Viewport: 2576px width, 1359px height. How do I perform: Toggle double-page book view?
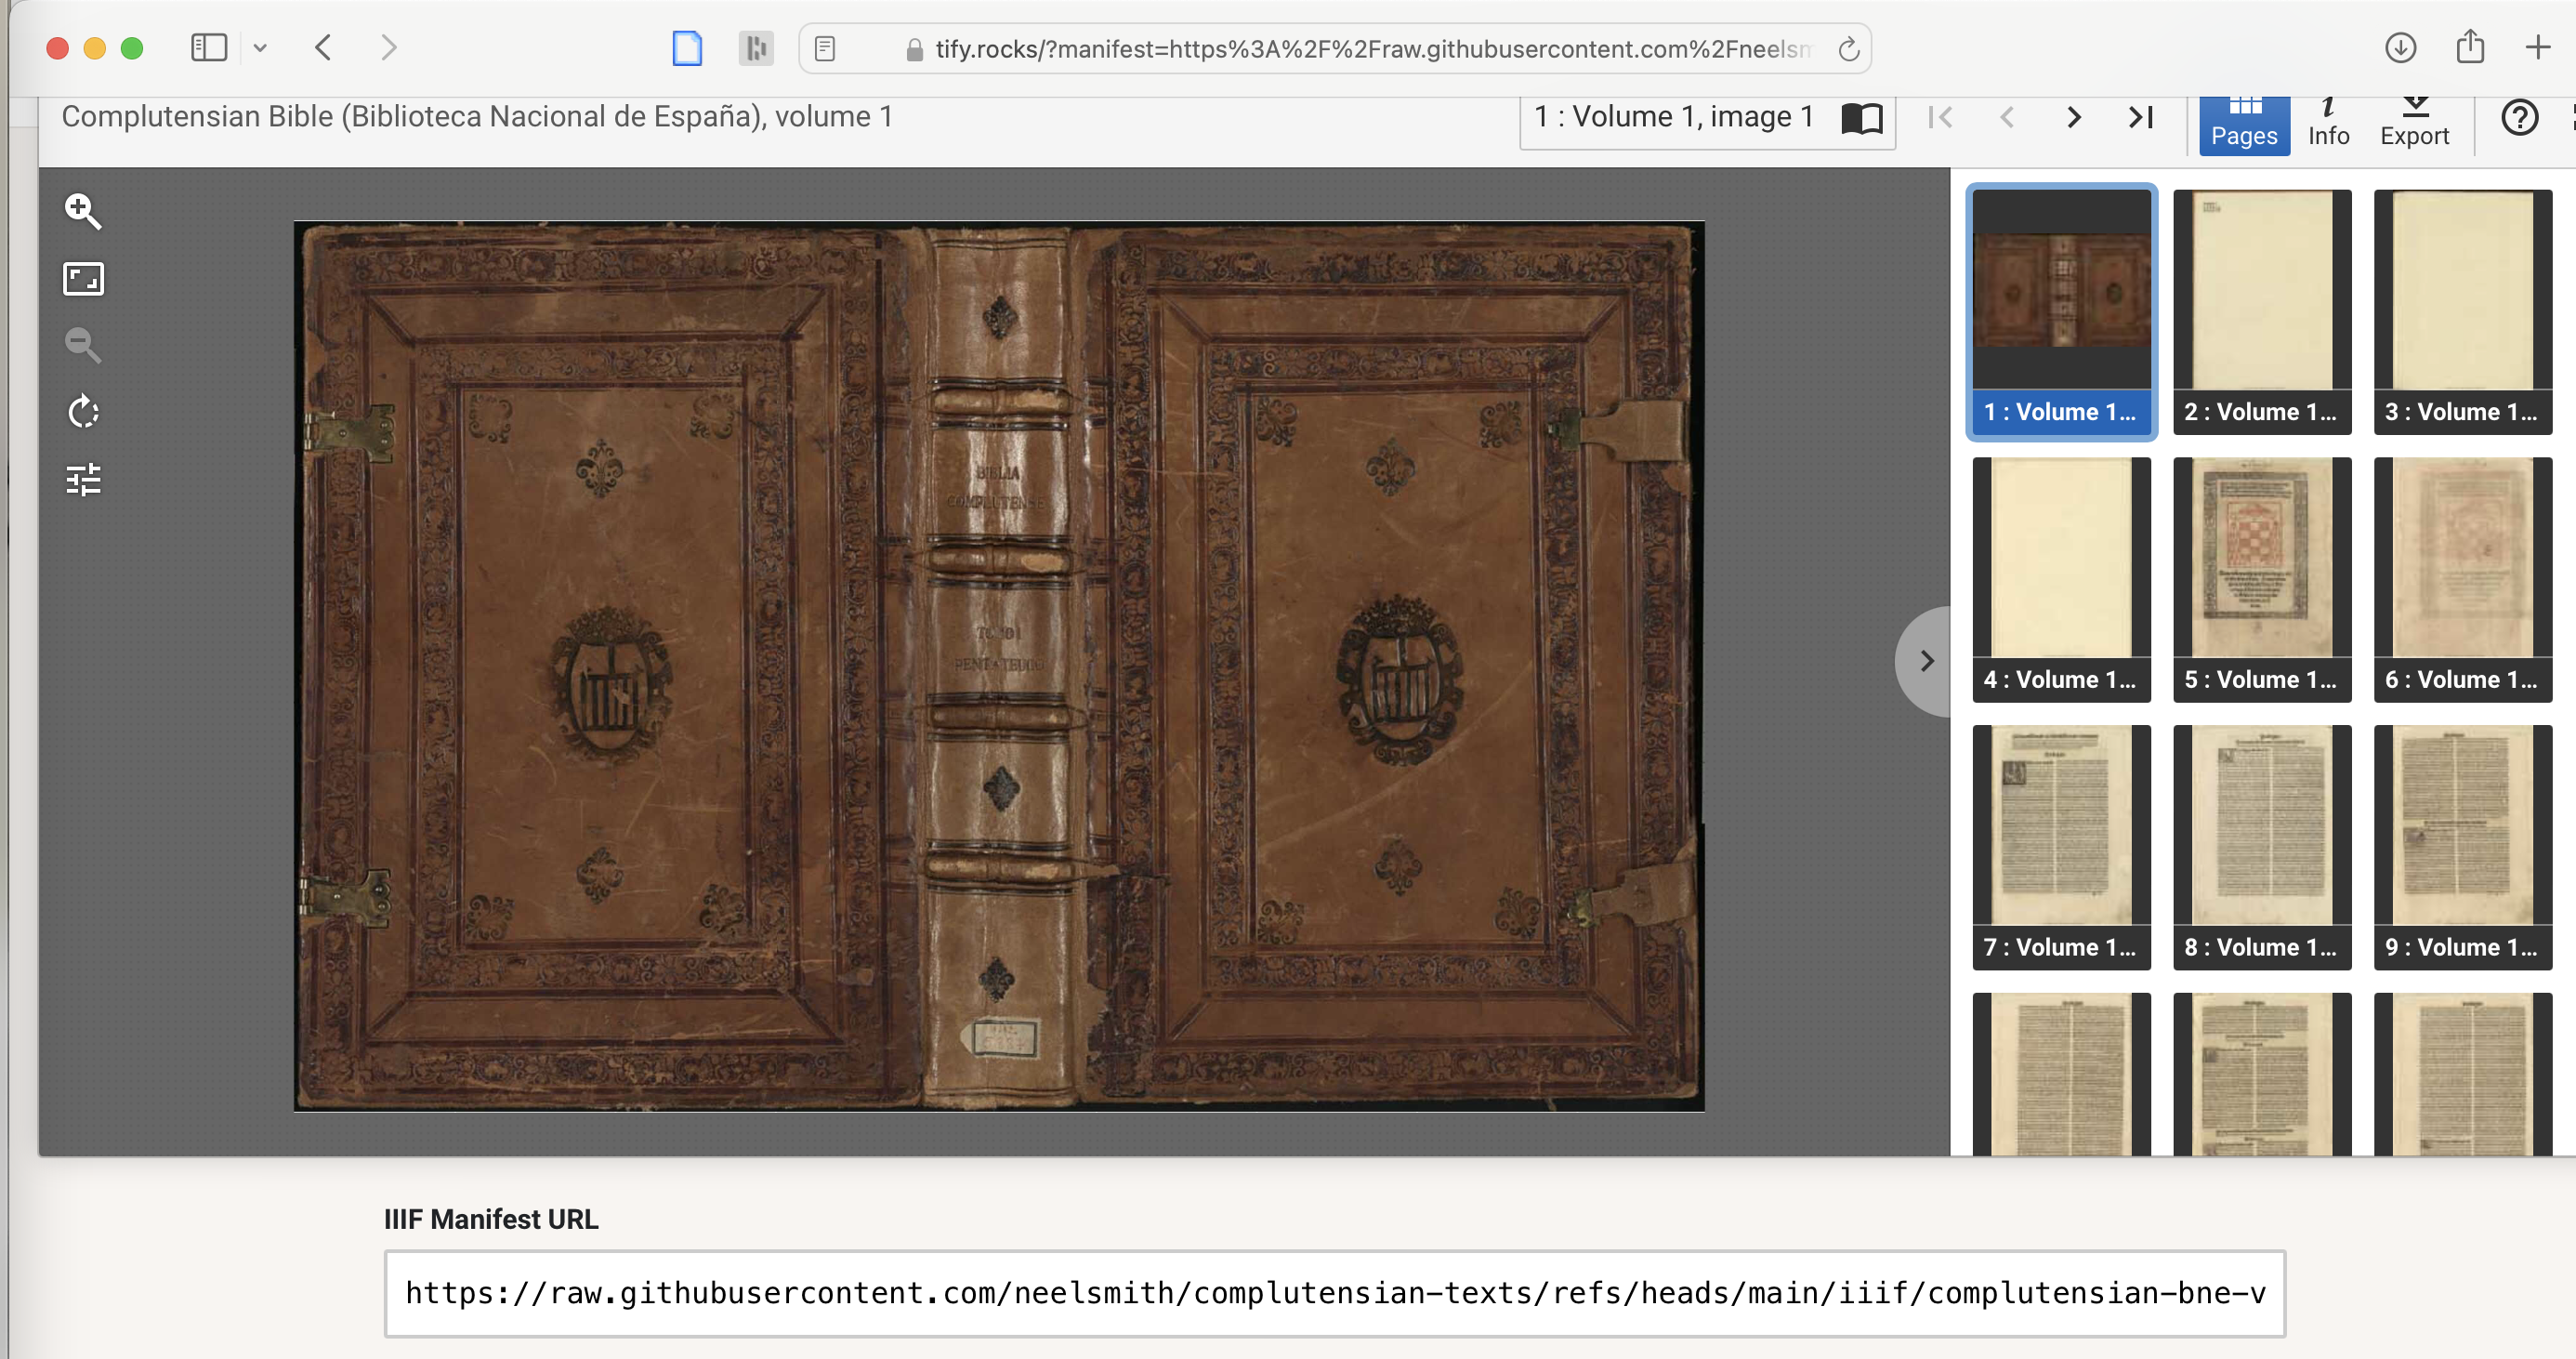[1862, 118]
